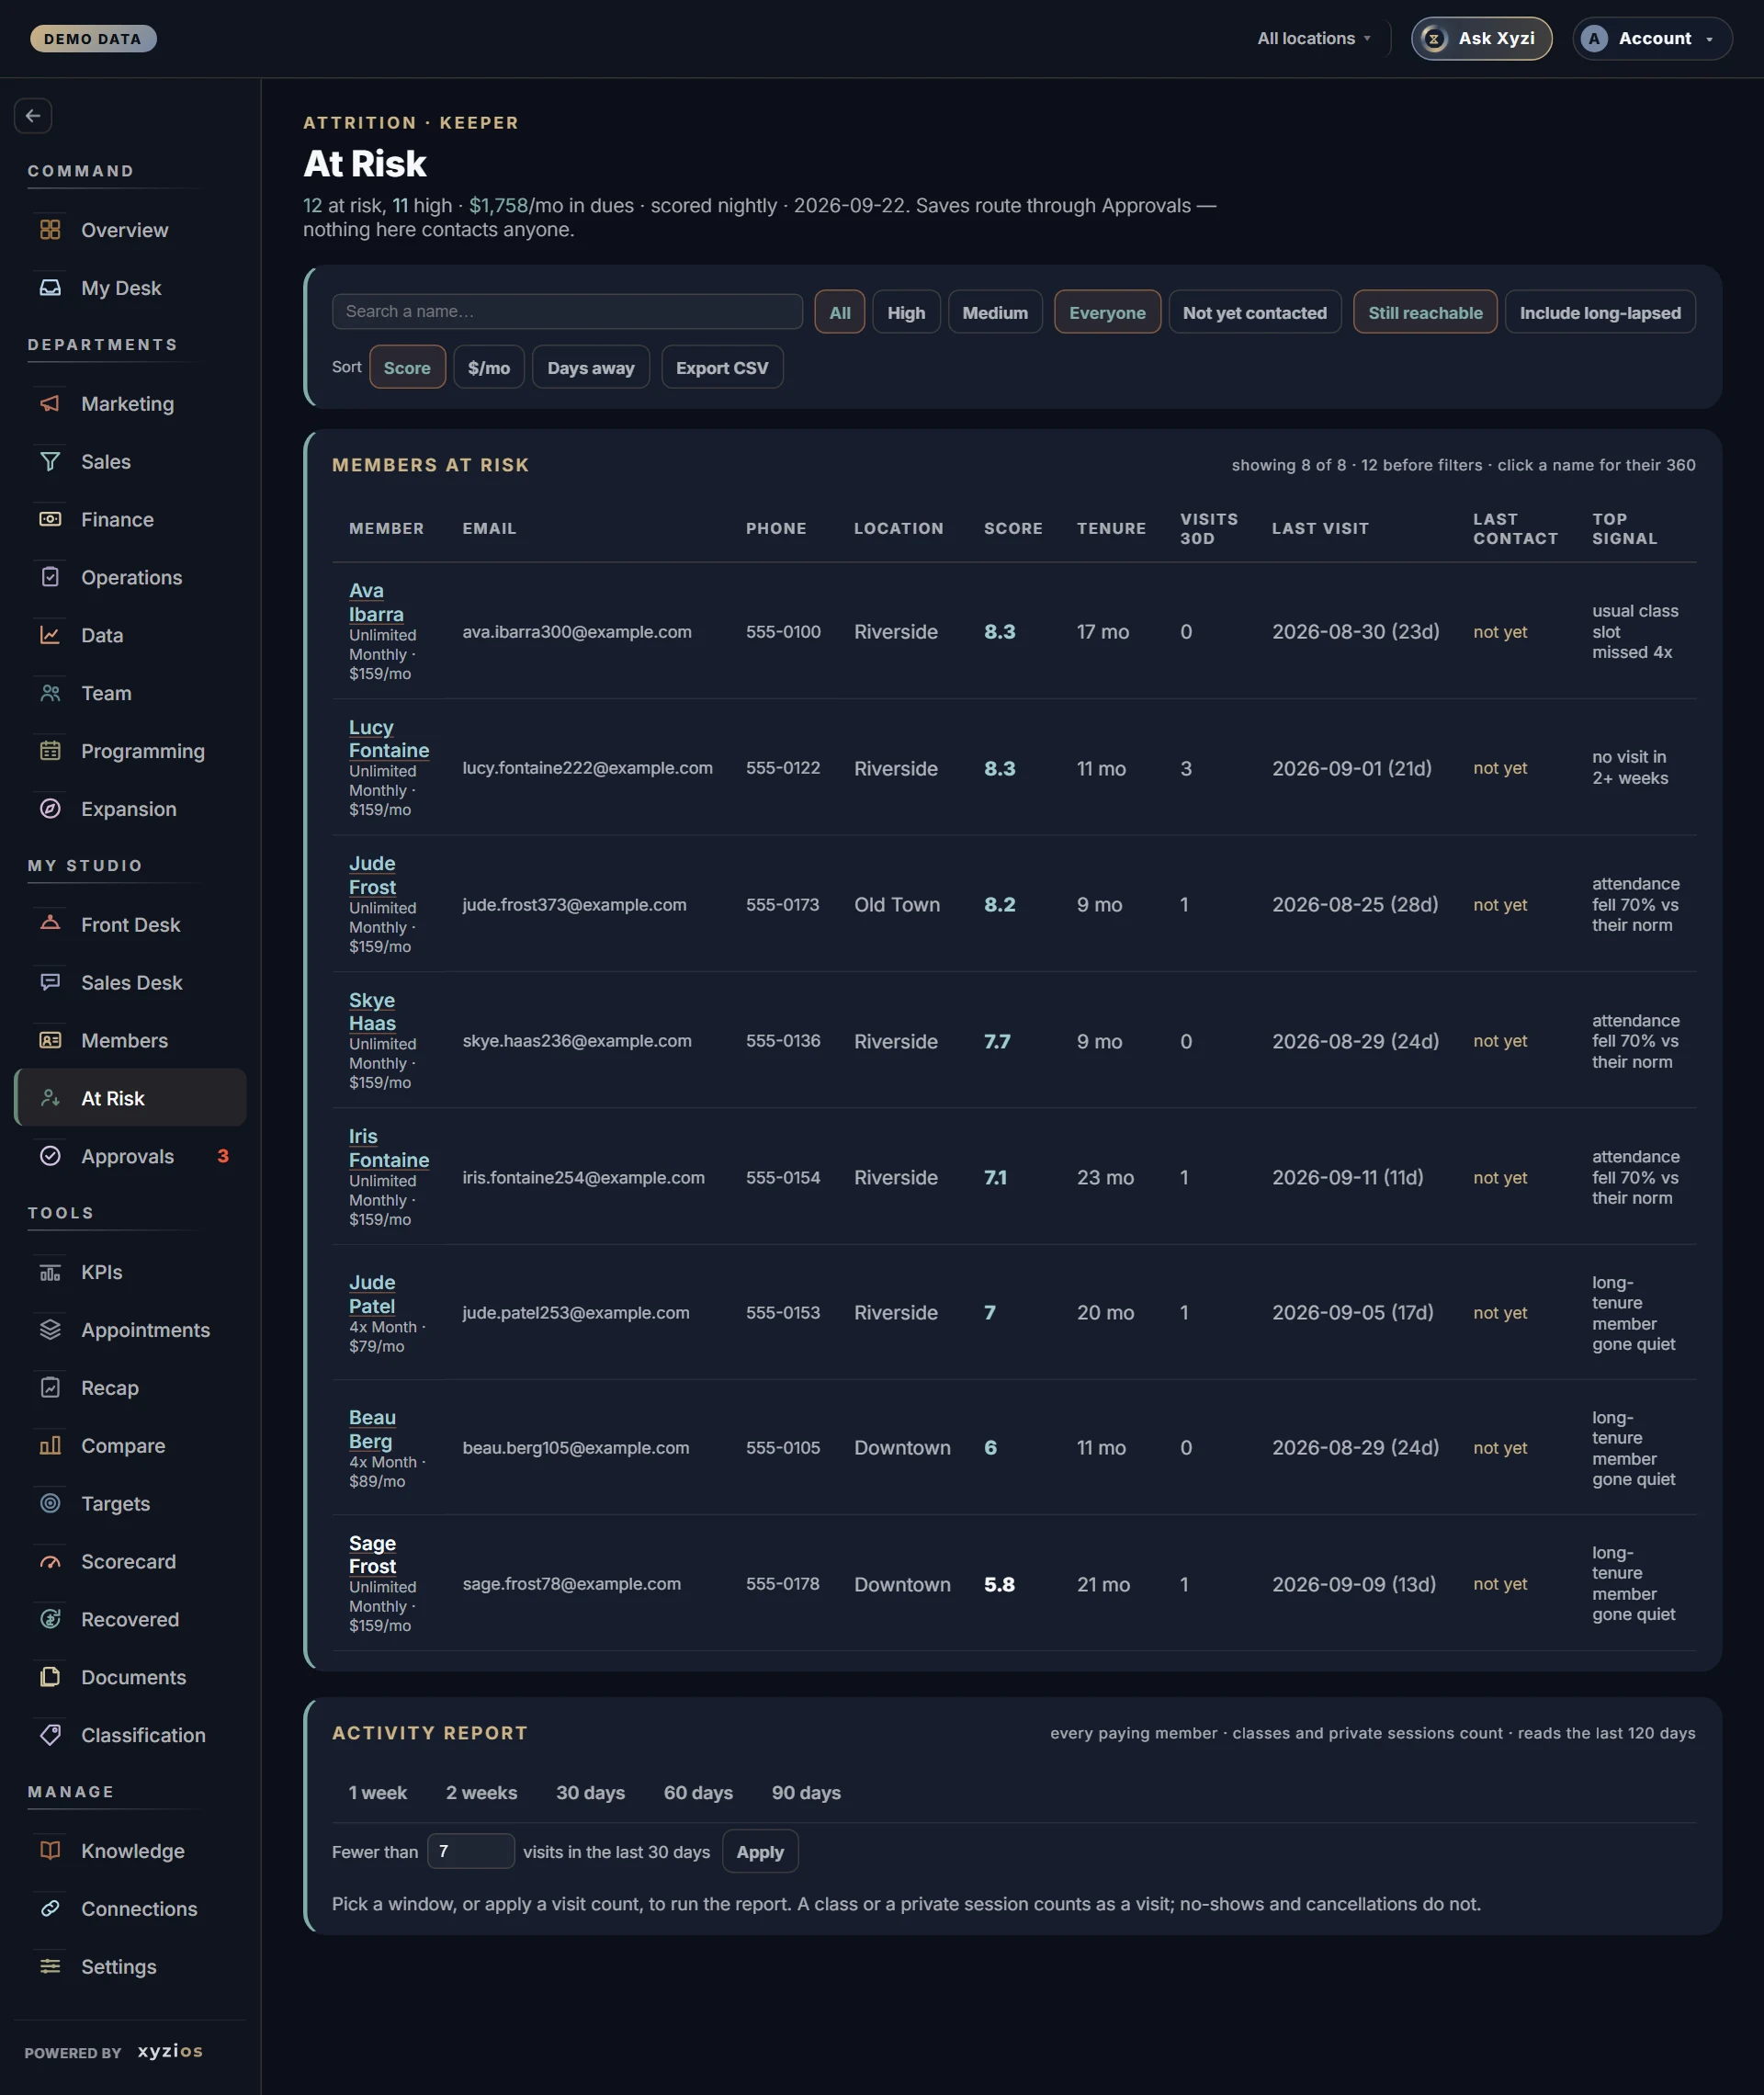Focus the Search a name field
Screen dimensions: 1764x2095
pyautogui.click(x=567, y=312)
